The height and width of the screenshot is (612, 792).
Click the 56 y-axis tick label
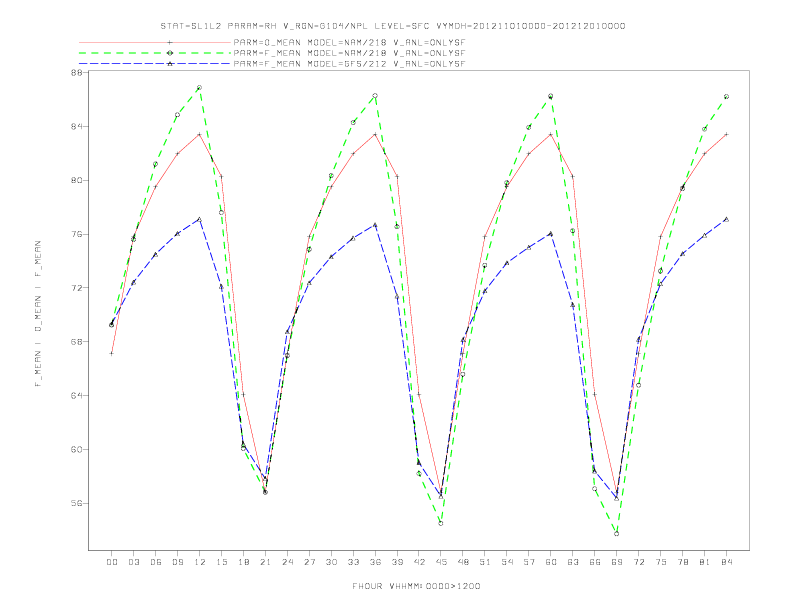coord(76,503)
